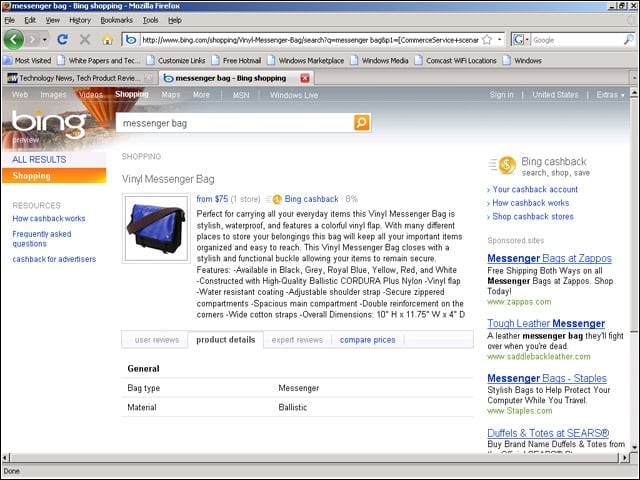The image size is (640, 480).
Task: Open the tab list dropdown arrow
Action: tap(634, 78)
